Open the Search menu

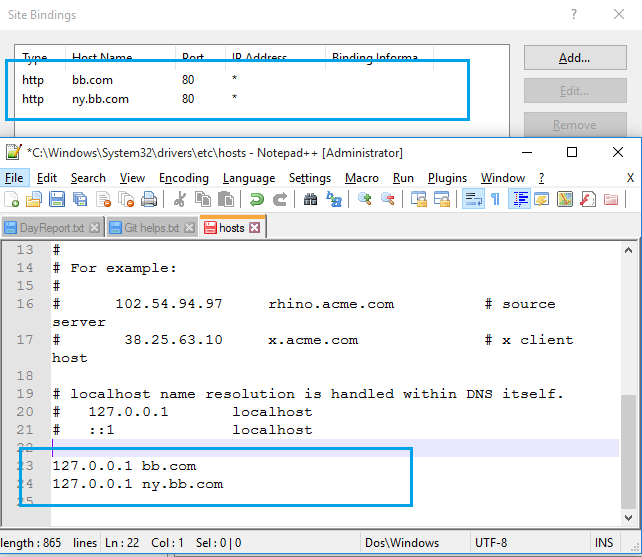point(88,178)
